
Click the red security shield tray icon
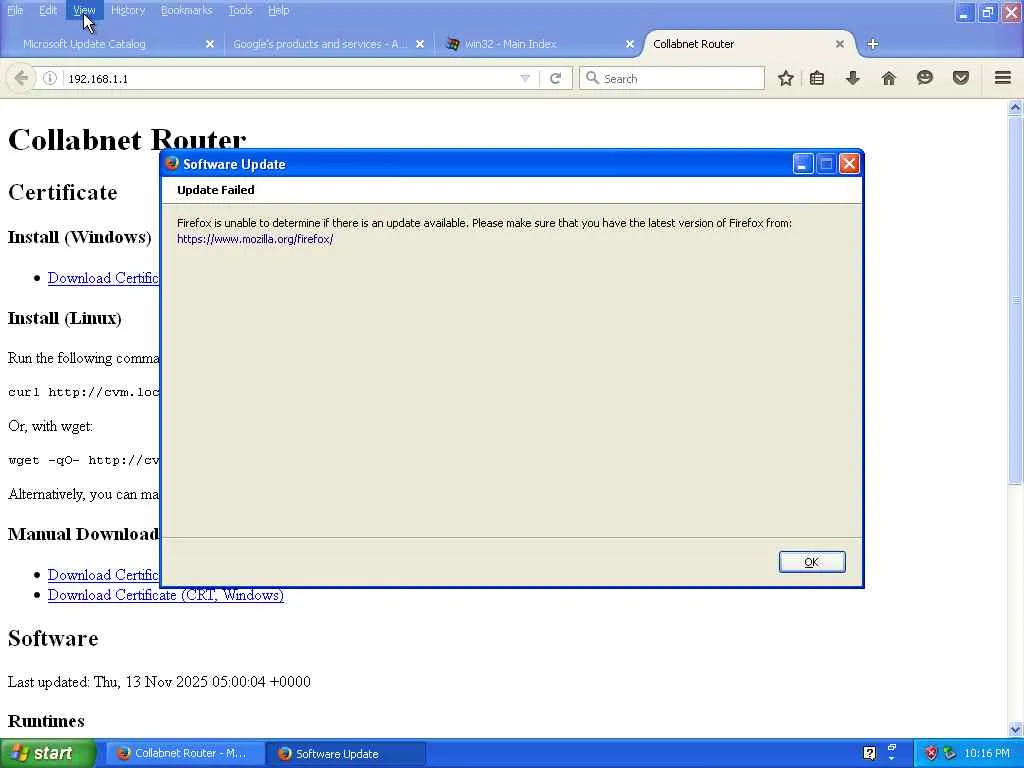coord(931,753)
